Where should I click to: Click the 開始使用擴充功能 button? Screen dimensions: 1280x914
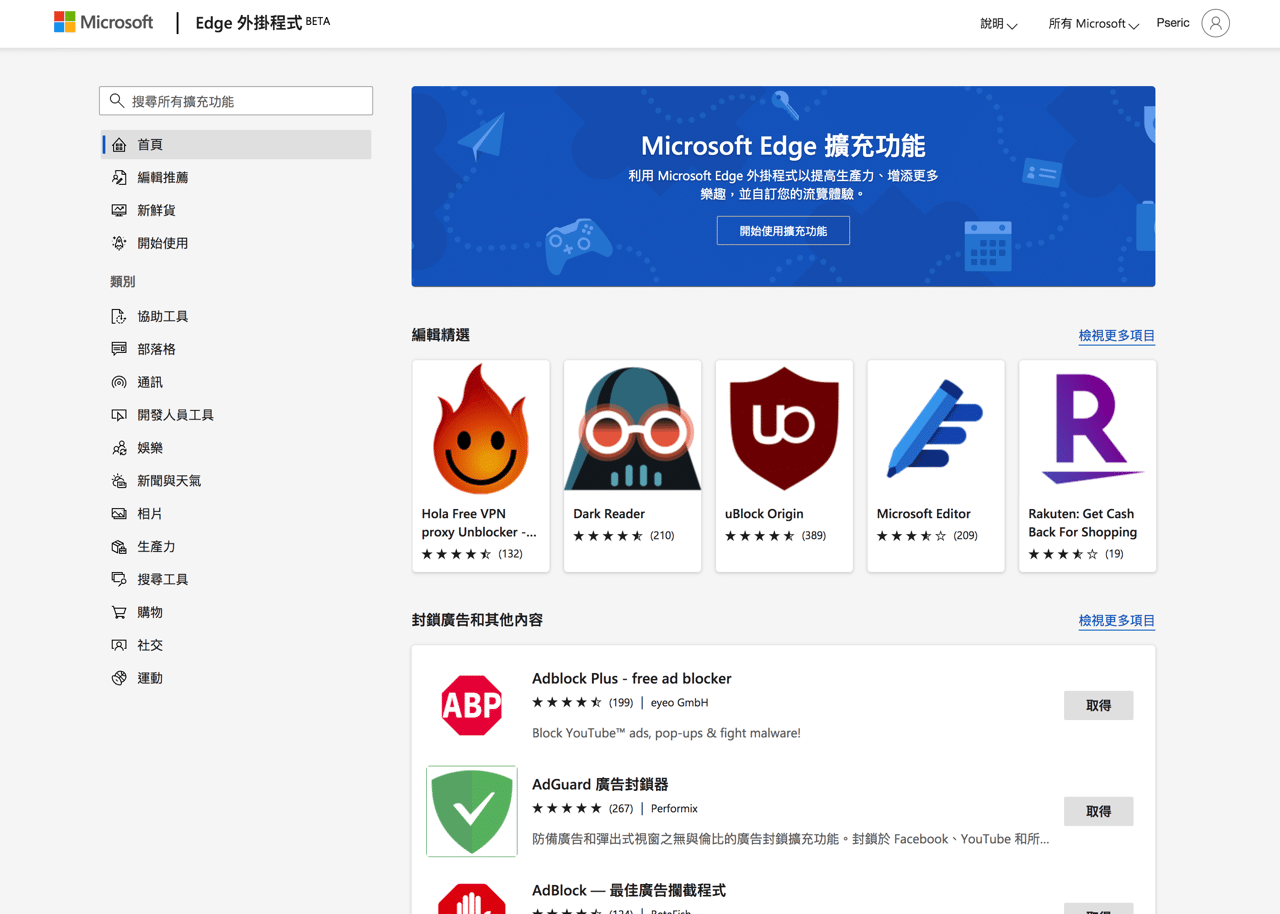[x=783, y=230]
